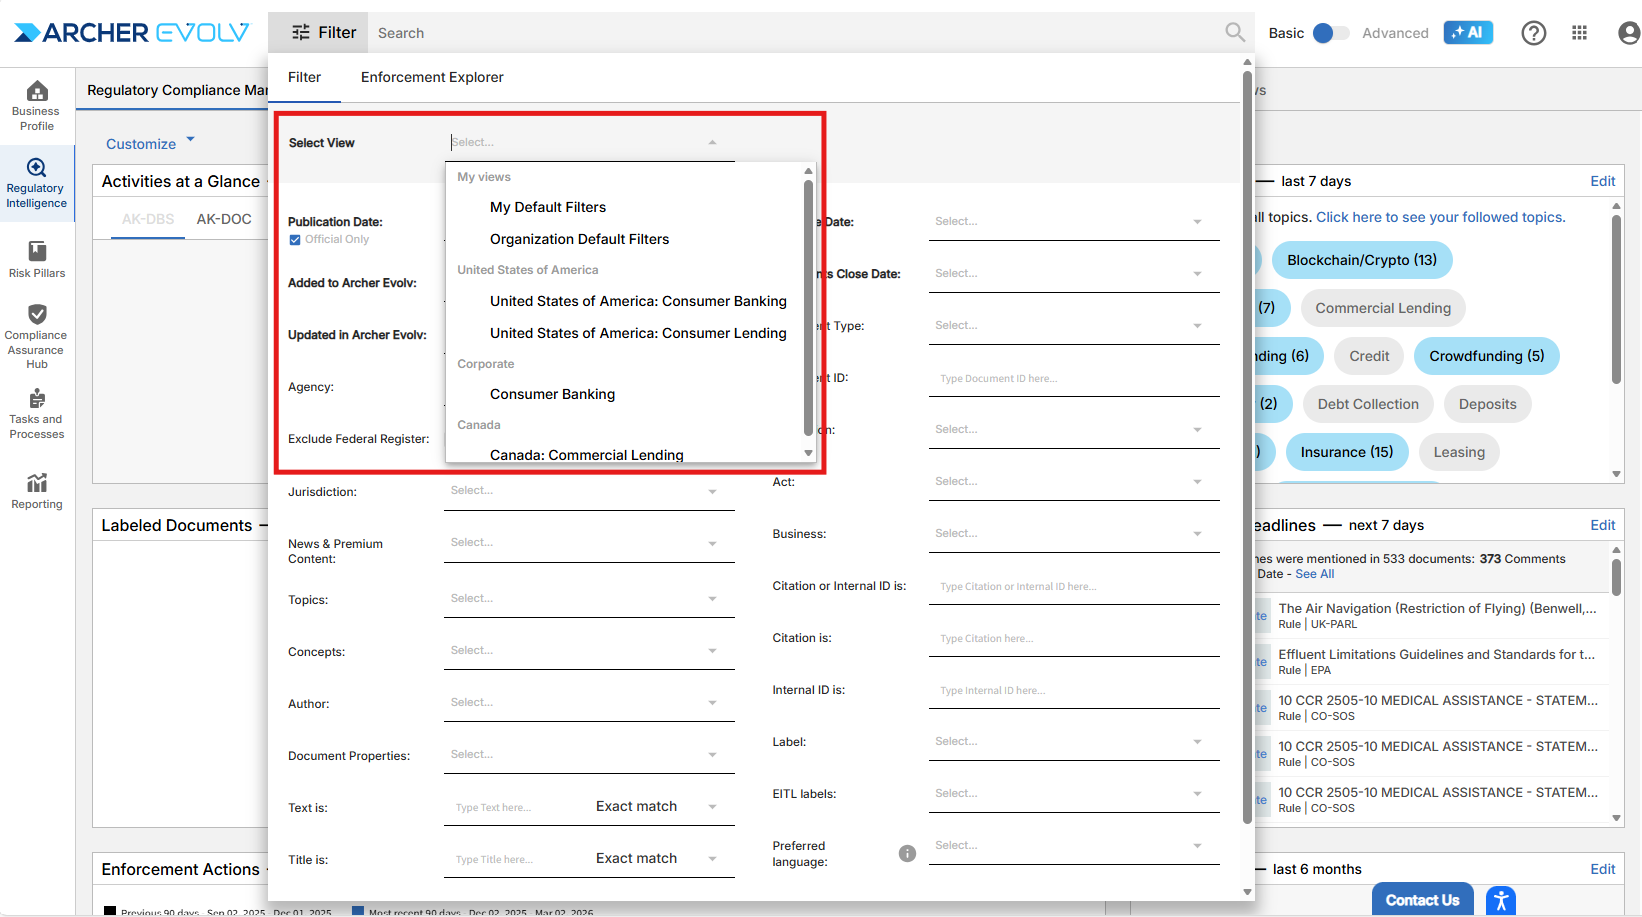The width and height of the screenshot is (1642, 917).
Task: Click the search magnifier icon
Action: click(x=1235, y=33)
